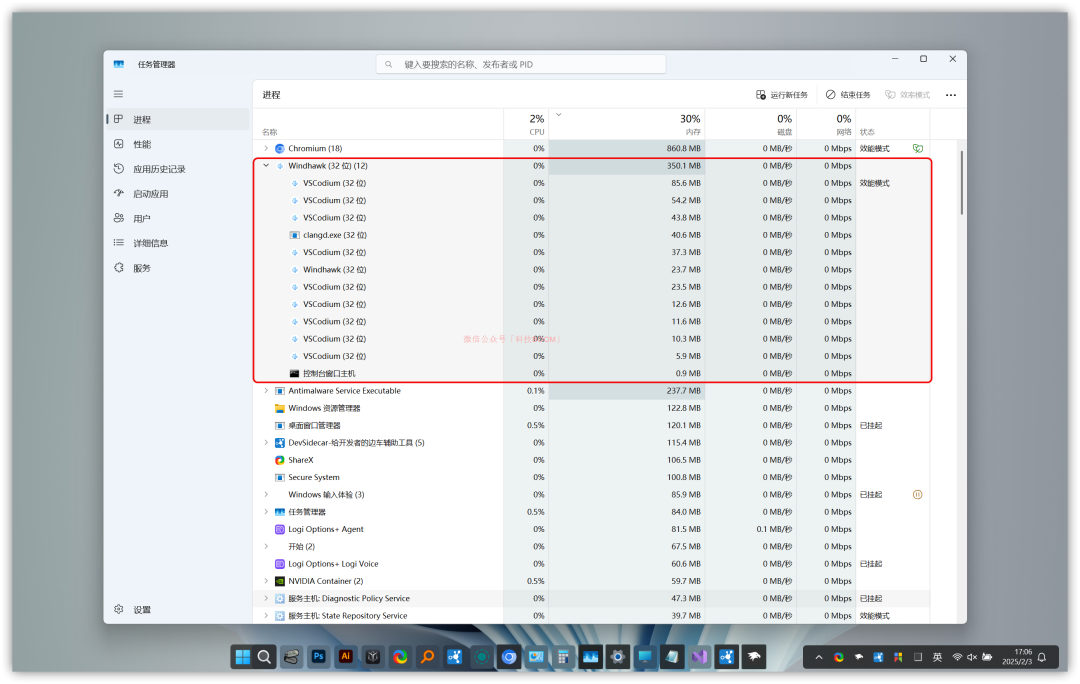
Task: Sort by the CPU column header
Action: pos(526,125)
